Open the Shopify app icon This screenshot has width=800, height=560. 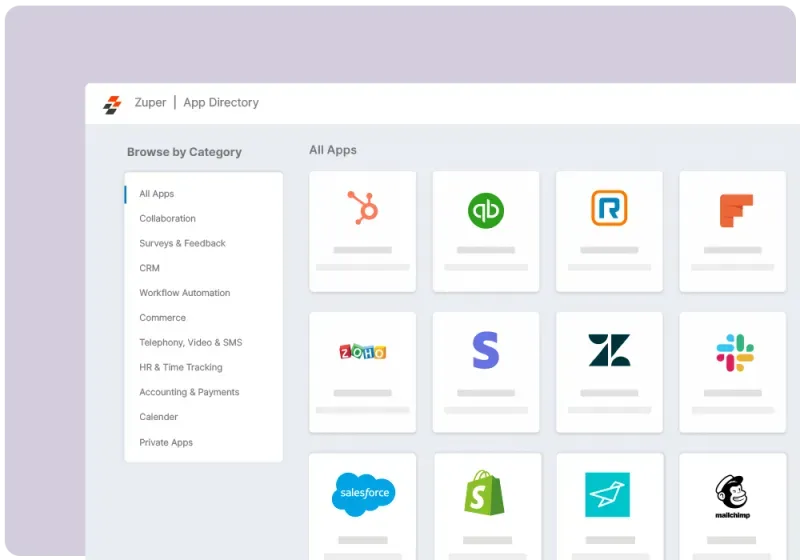(x=485, y=494)
